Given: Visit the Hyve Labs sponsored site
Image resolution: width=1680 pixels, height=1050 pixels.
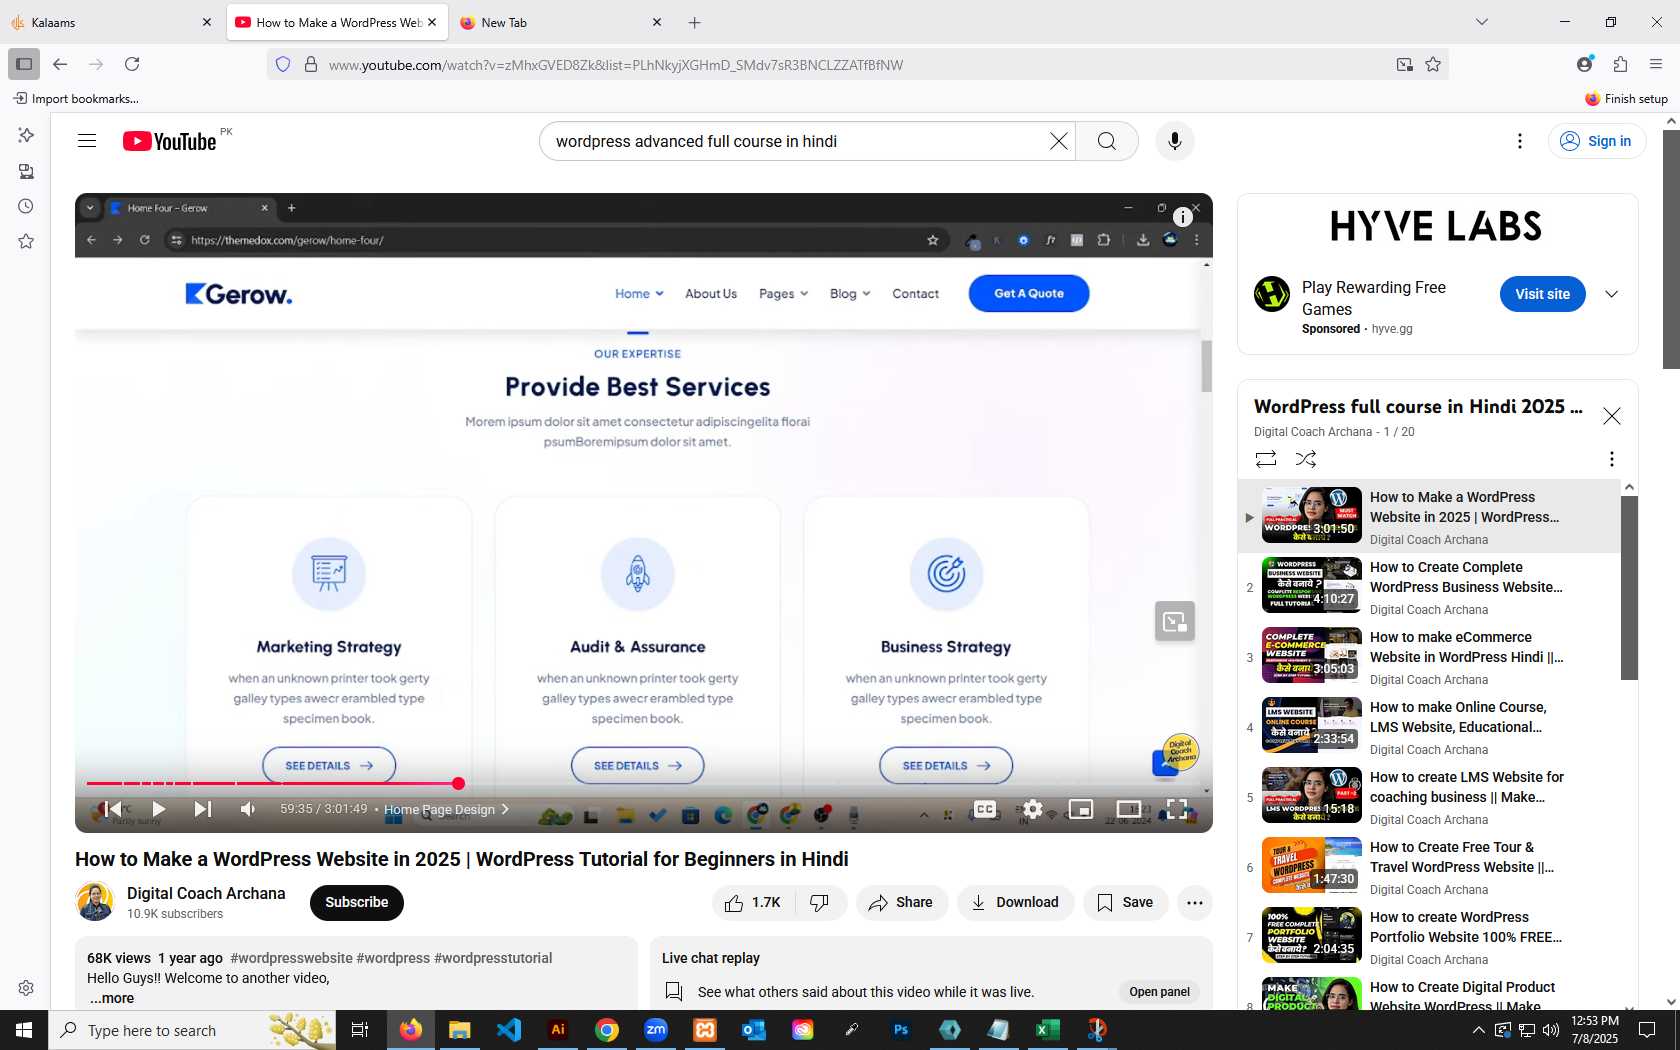Looking at the screenshot, I should (x=1542, y=294).
